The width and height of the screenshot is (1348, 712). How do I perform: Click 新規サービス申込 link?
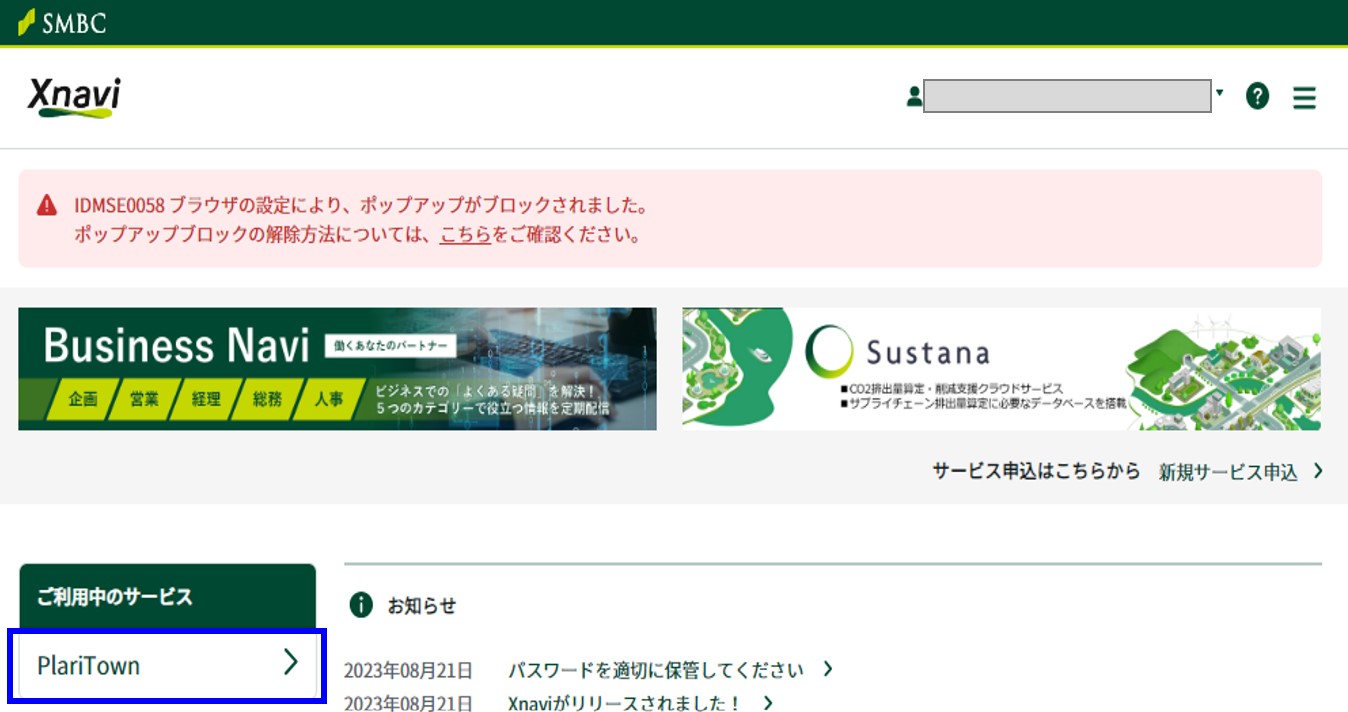(x=1228, y=472)
